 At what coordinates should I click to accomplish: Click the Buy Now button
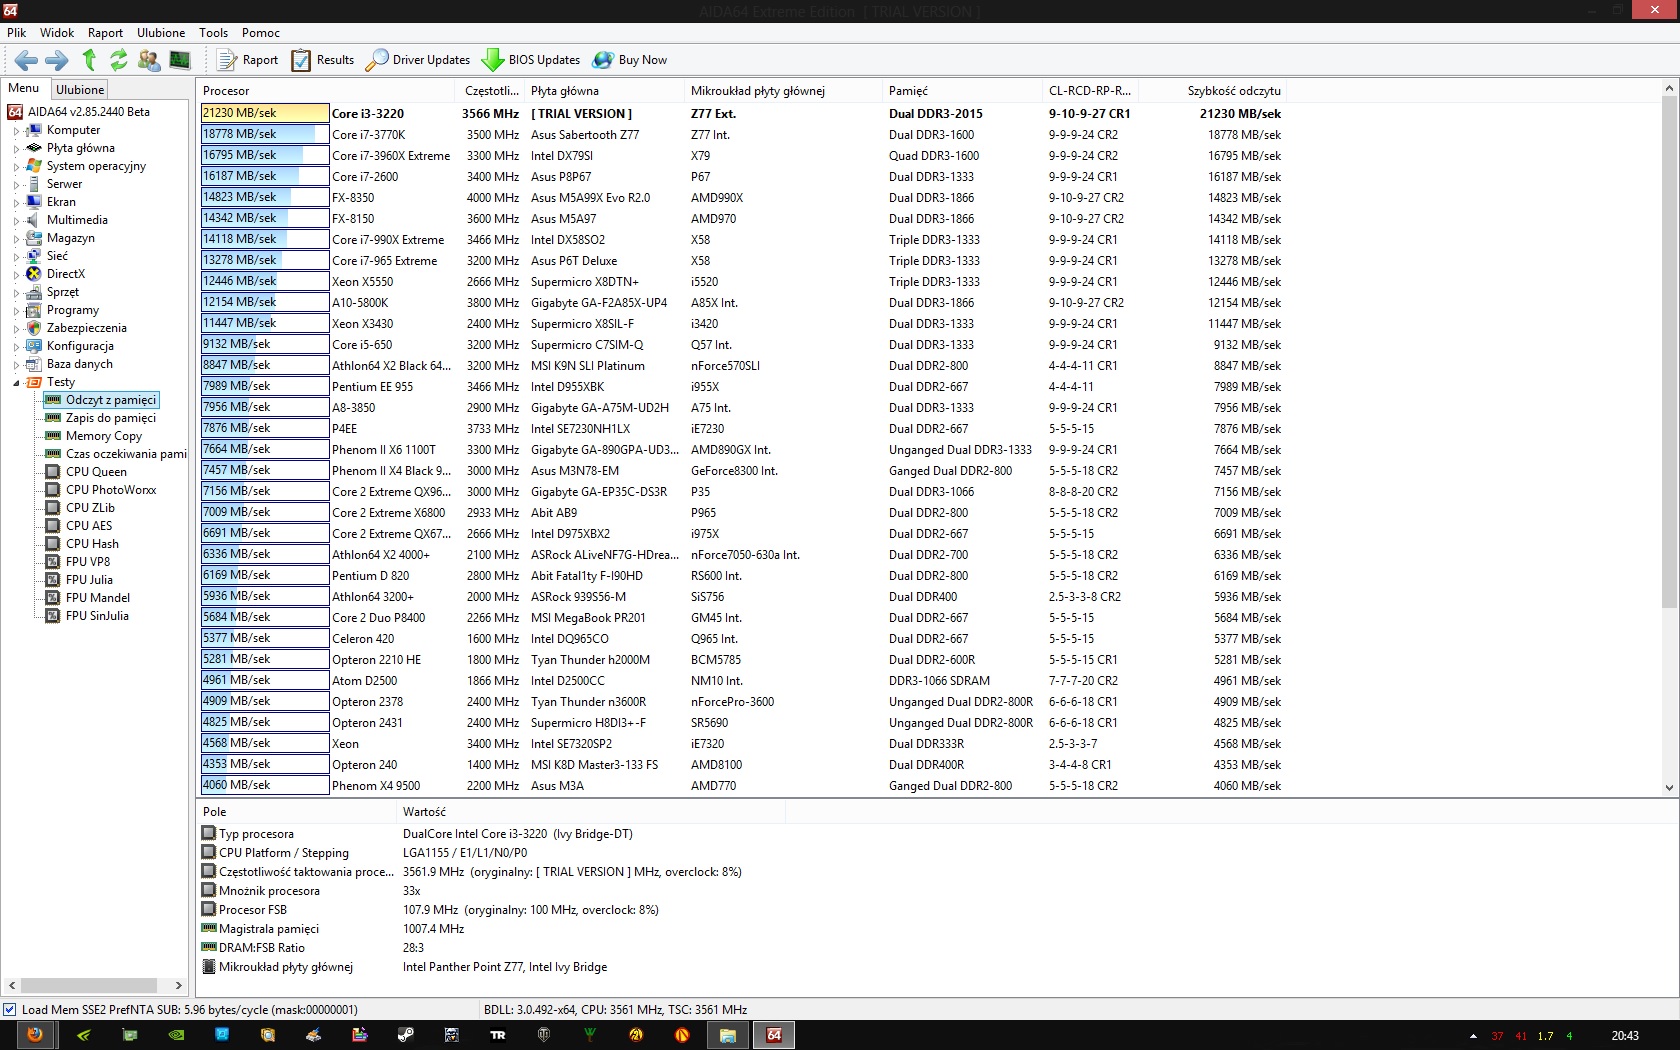point(630,60)
